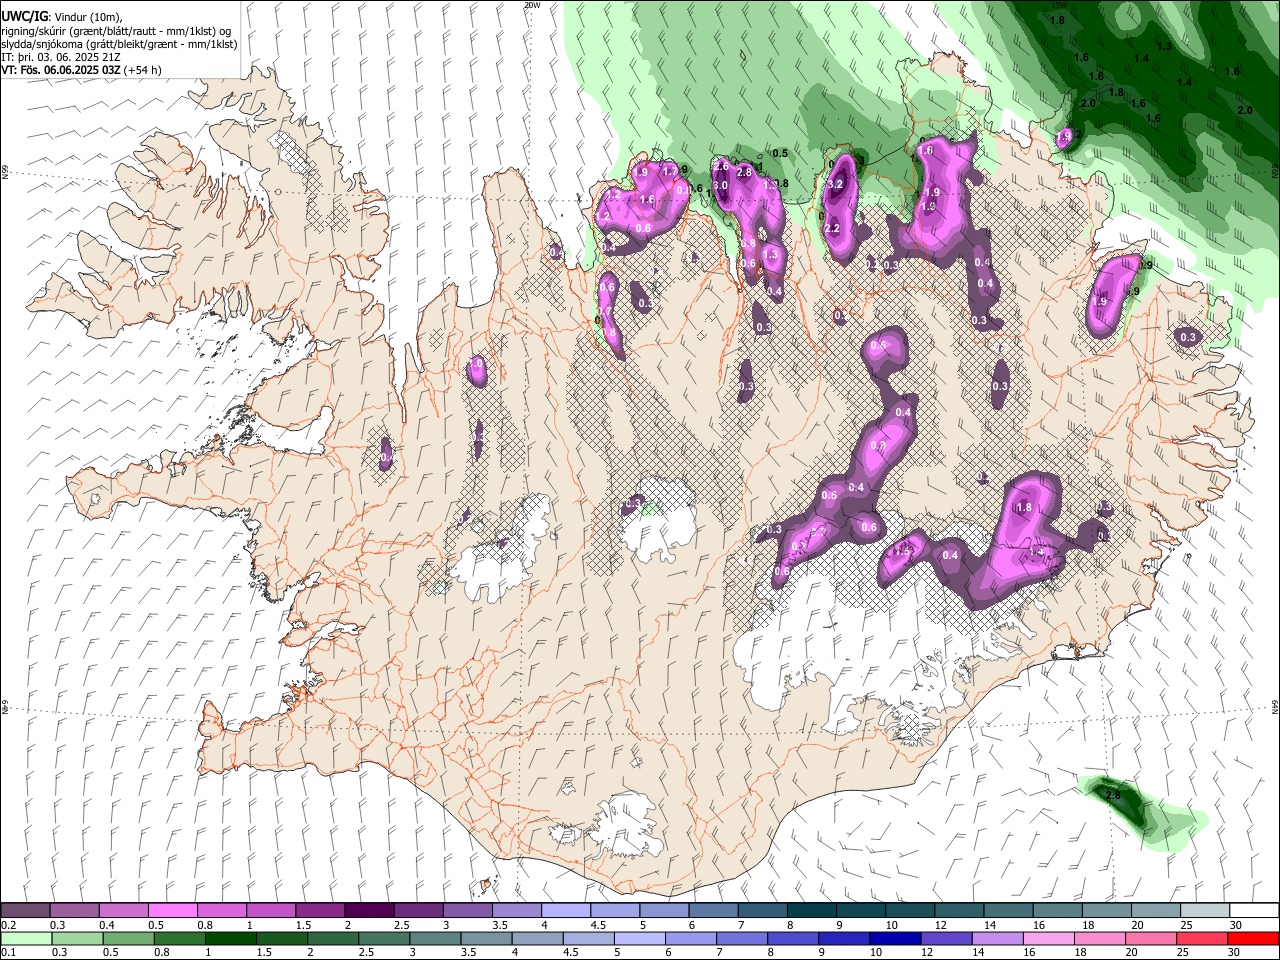
Task: Click the "3.0" precipitation value on the map
Action: (x=719, y=185)
